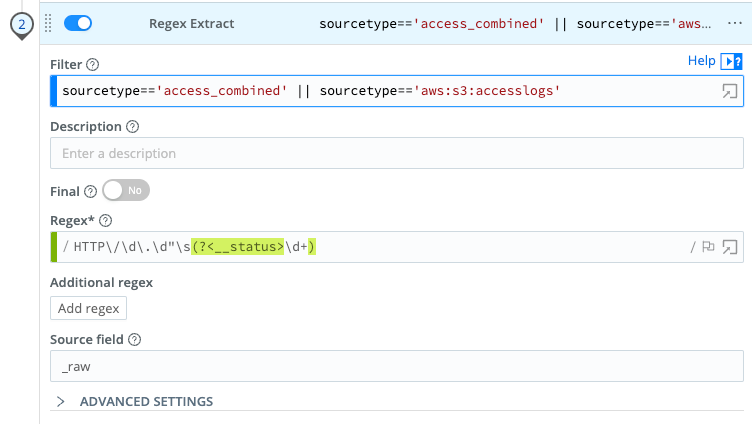The height and width of the screenshot is (424, 752).
Task: Show the Final help tooltip icon
Action: coord(90,191)
